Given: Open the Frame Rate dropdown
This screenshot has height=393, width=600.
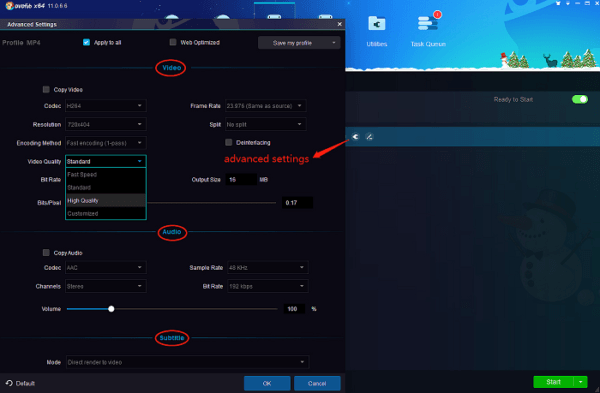Looking at the screenshot, I should pyautogui.click(x=266, y=106).
